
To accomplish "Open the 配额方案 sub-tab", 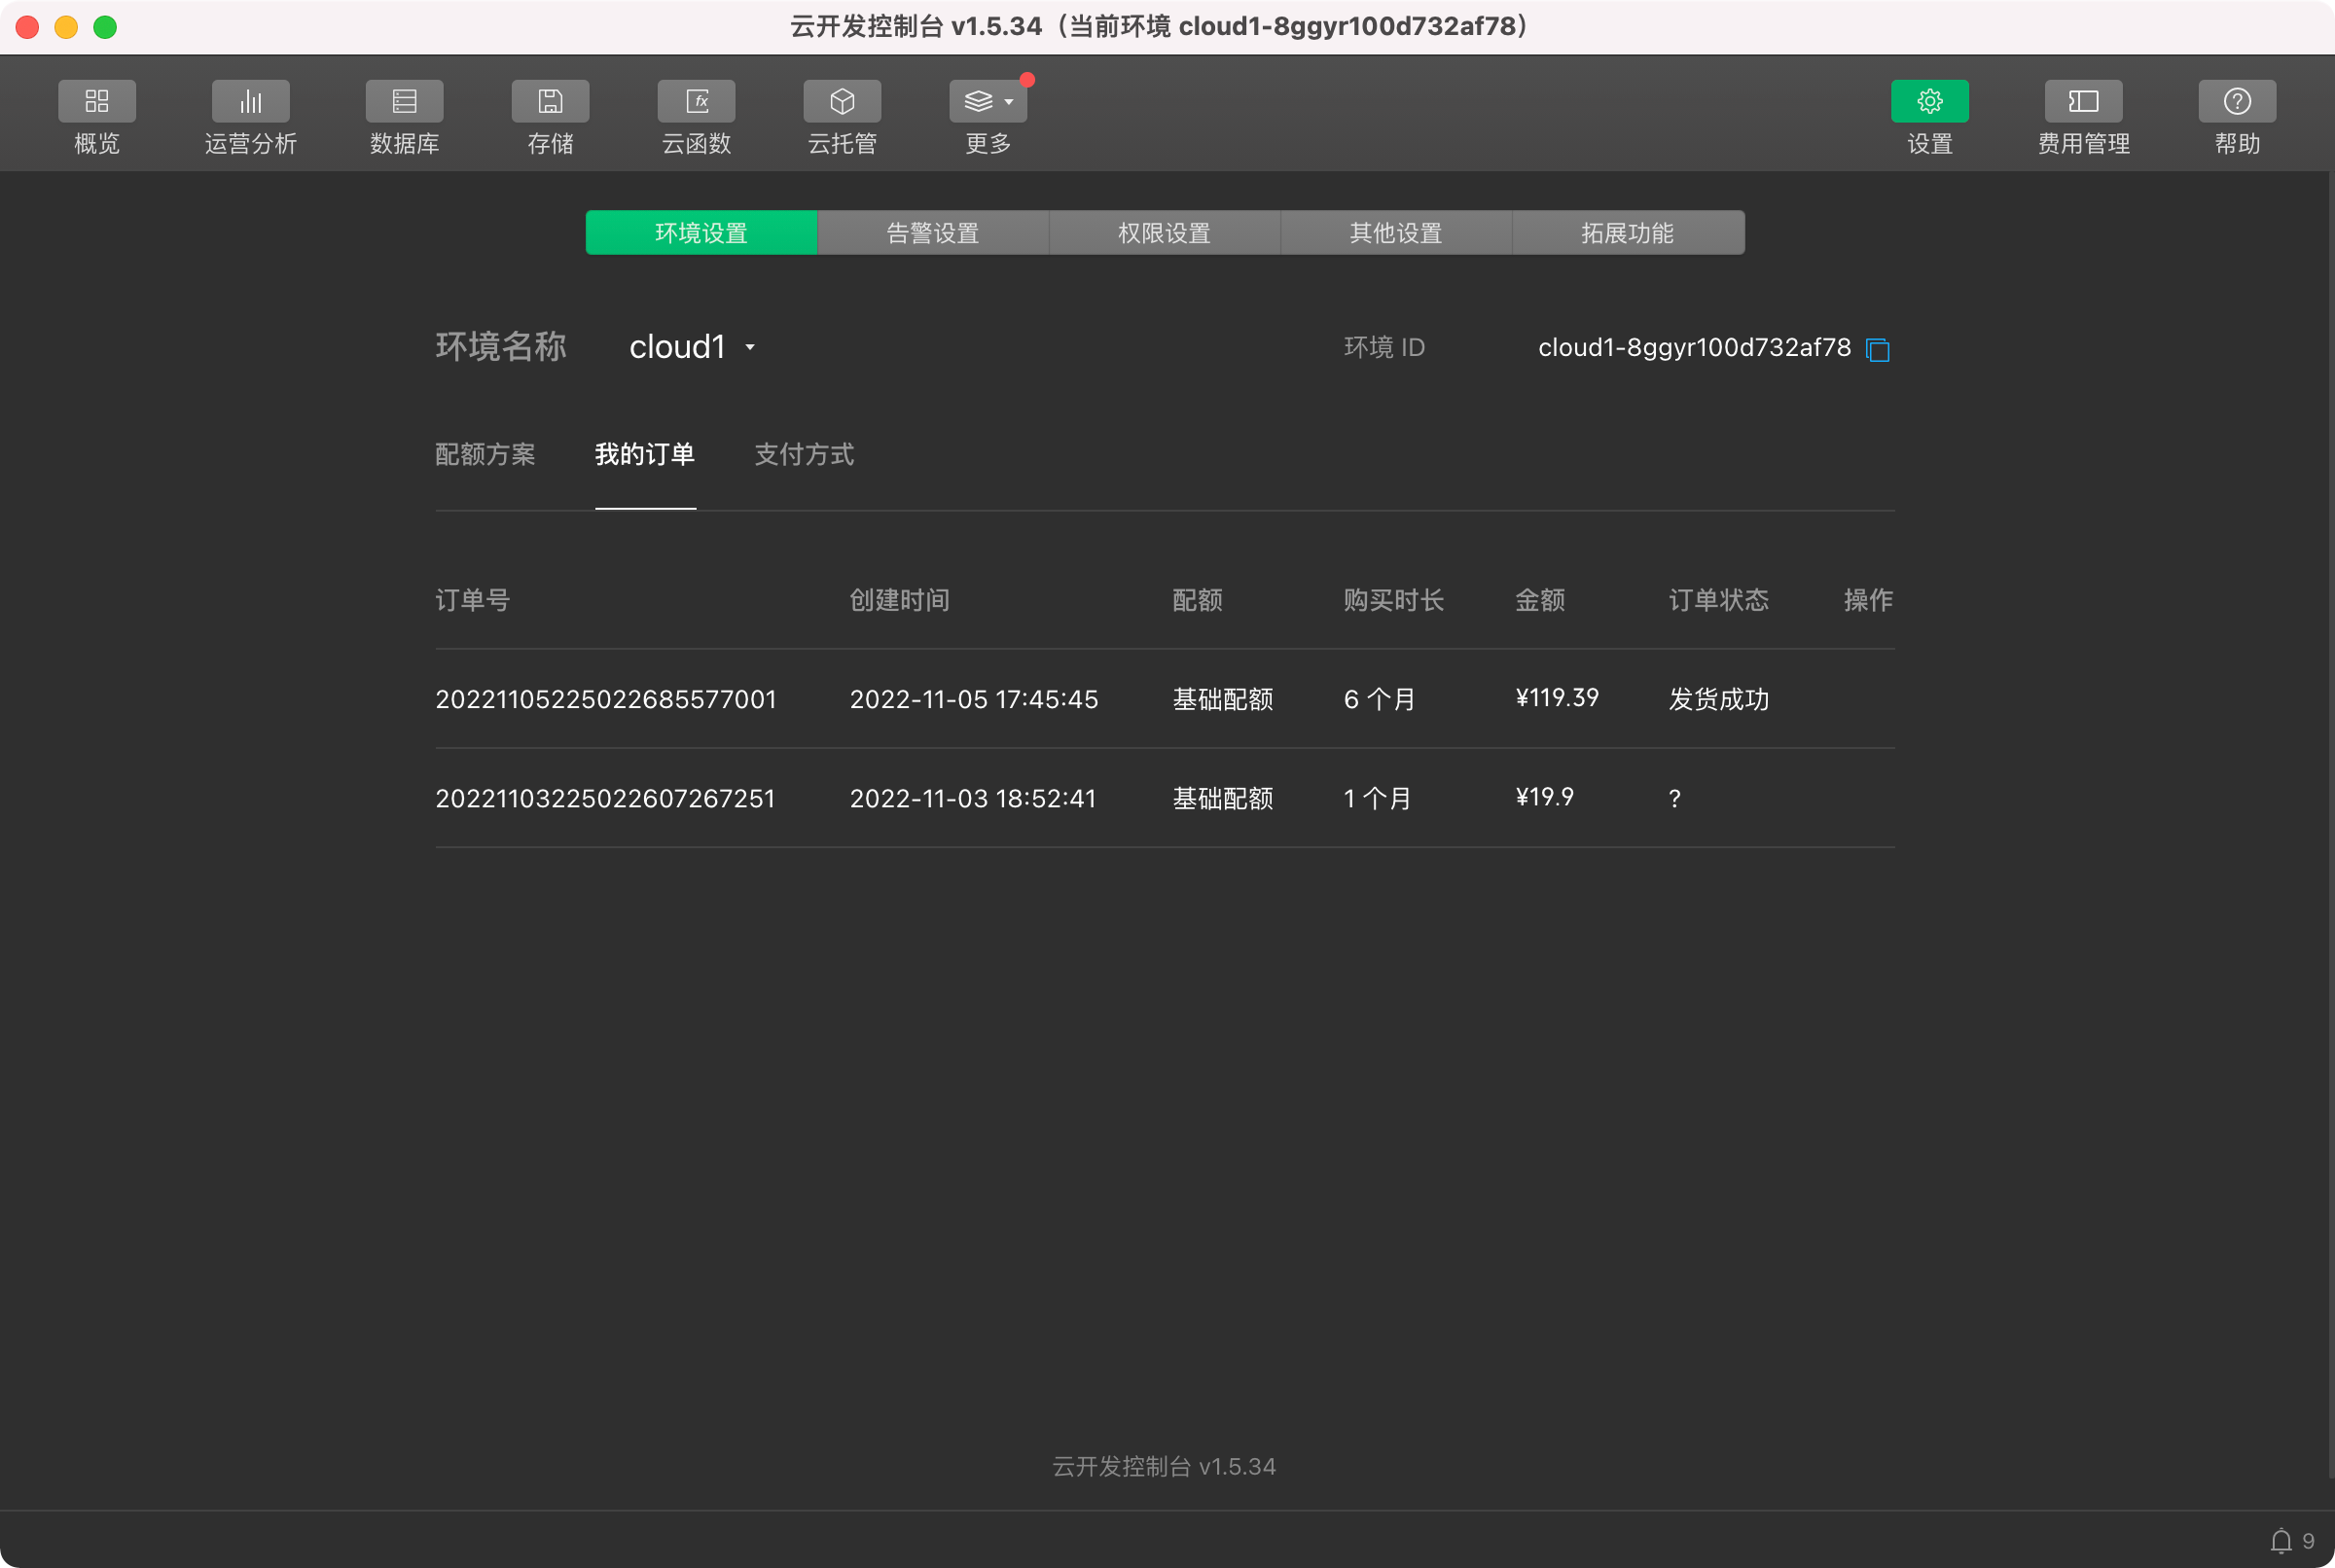I will tap(485, 455).
